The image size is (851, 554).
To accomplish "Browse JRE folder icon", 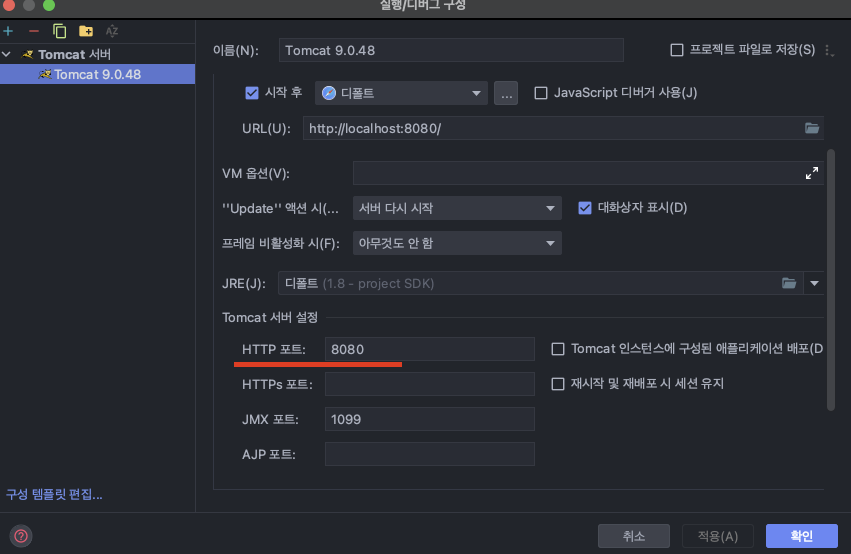I will tap(789, 283).
